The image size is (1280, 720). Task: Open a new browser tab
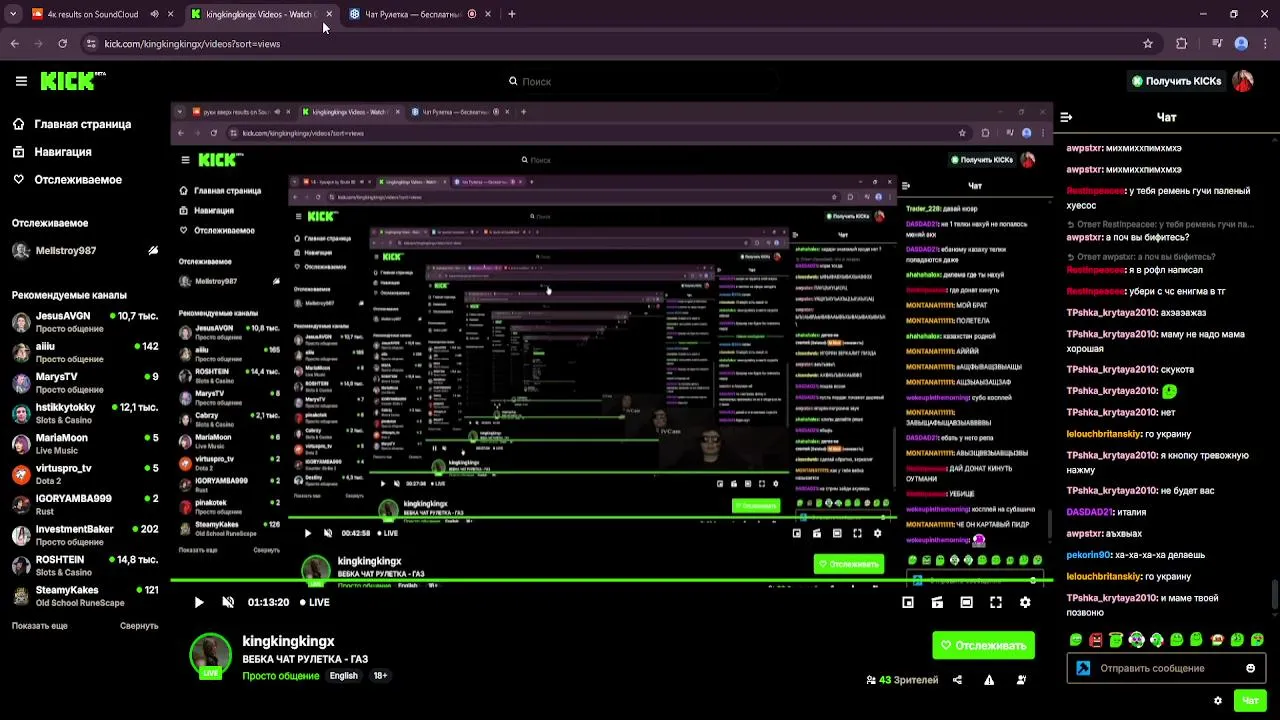511,14
